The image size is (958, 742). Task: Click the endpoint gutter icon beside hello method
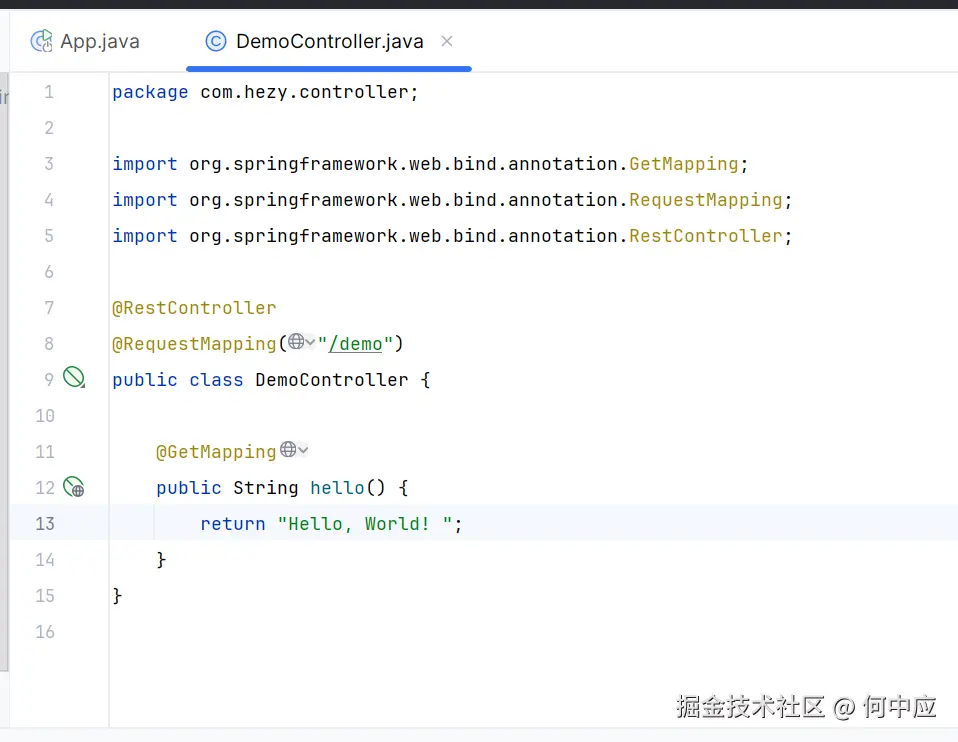point(74,487)
